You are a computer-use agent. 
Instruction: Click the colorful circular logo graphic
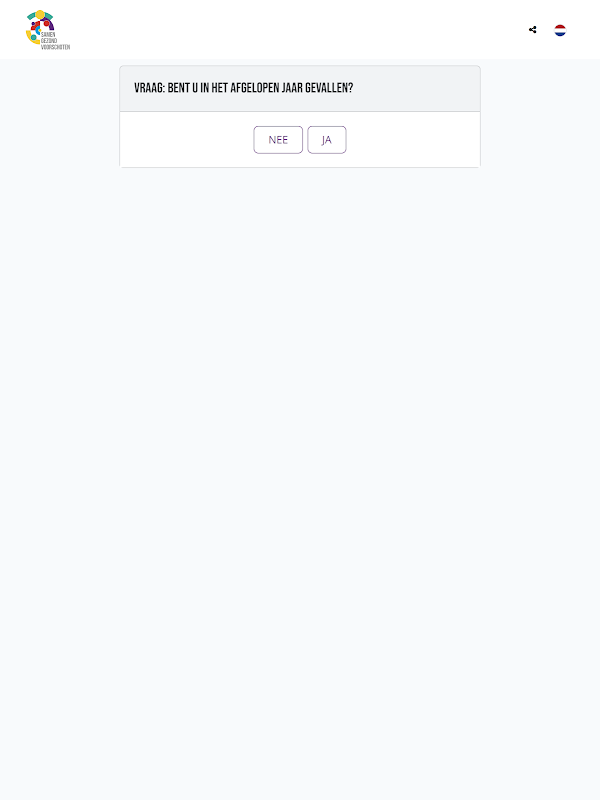pyautogui.click(x=39, y=27)
